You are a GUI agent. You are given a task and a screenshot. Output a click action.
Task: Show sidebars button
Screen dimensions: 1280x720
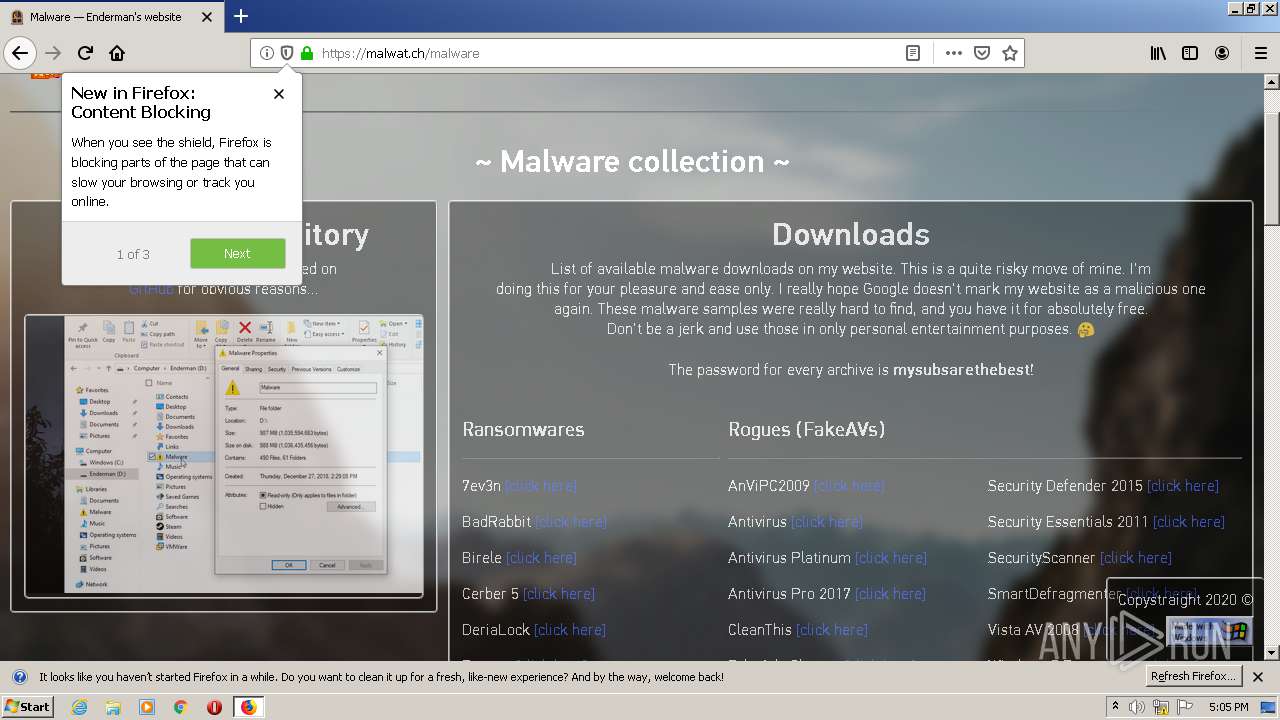point(1190,53)
